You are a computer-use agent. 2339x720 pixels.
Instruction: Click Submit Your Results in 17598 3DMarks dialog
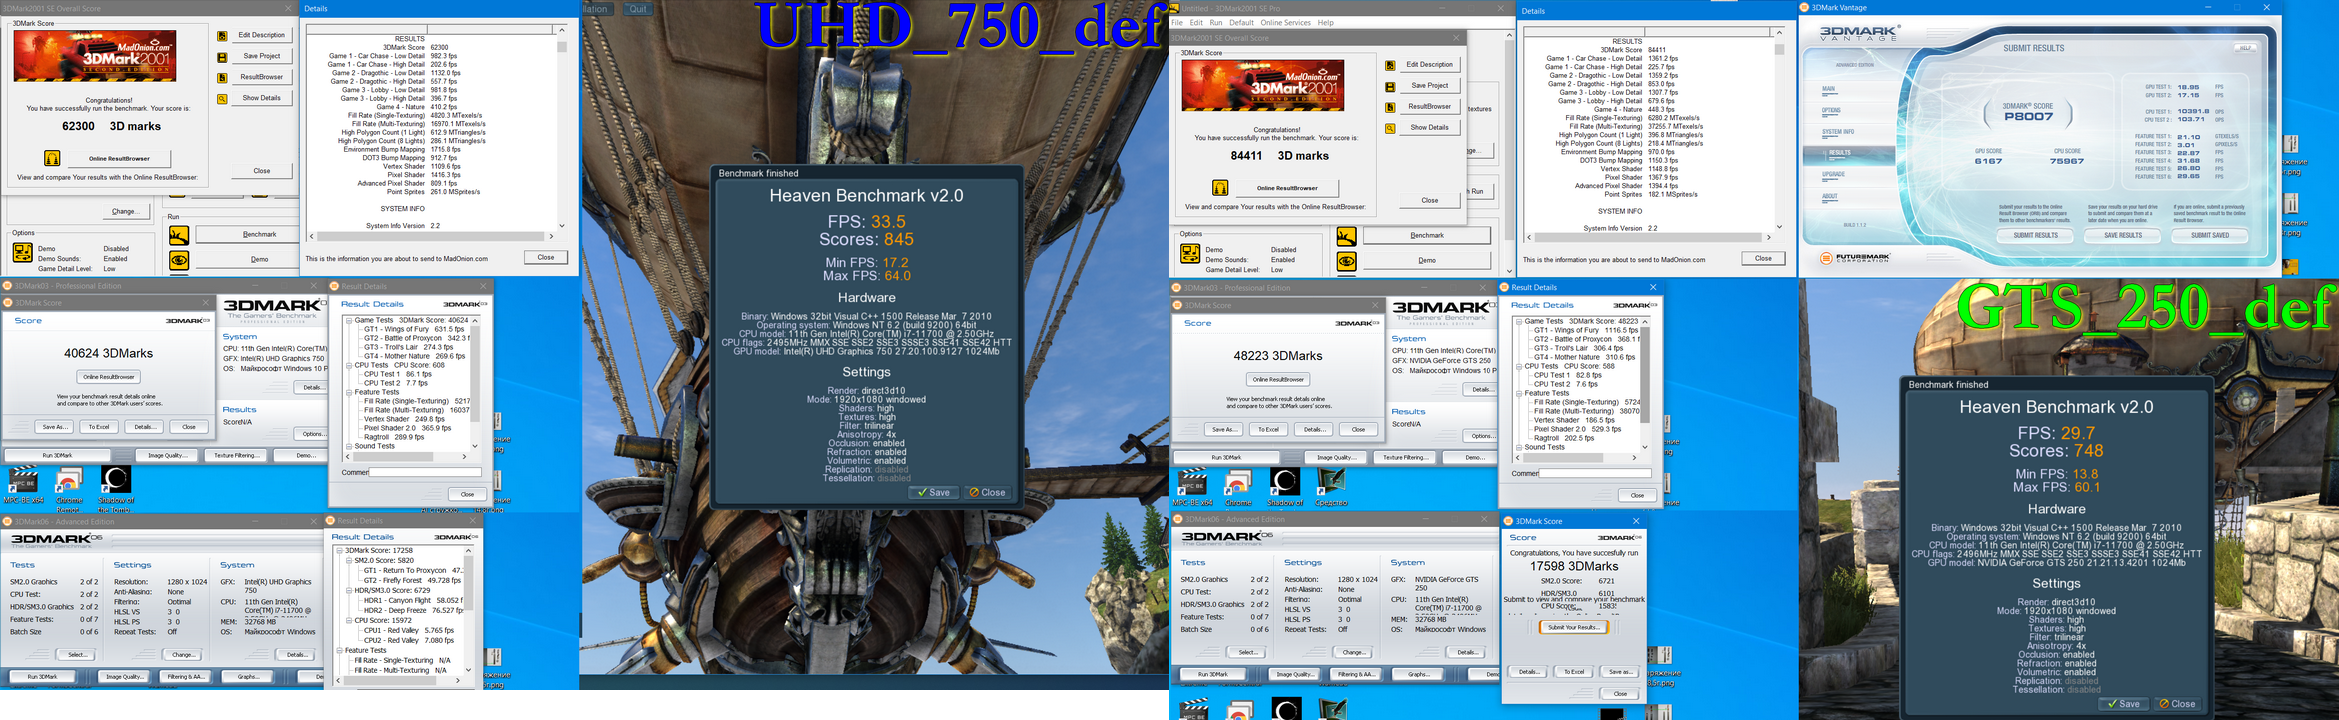tap(1573, 628)
